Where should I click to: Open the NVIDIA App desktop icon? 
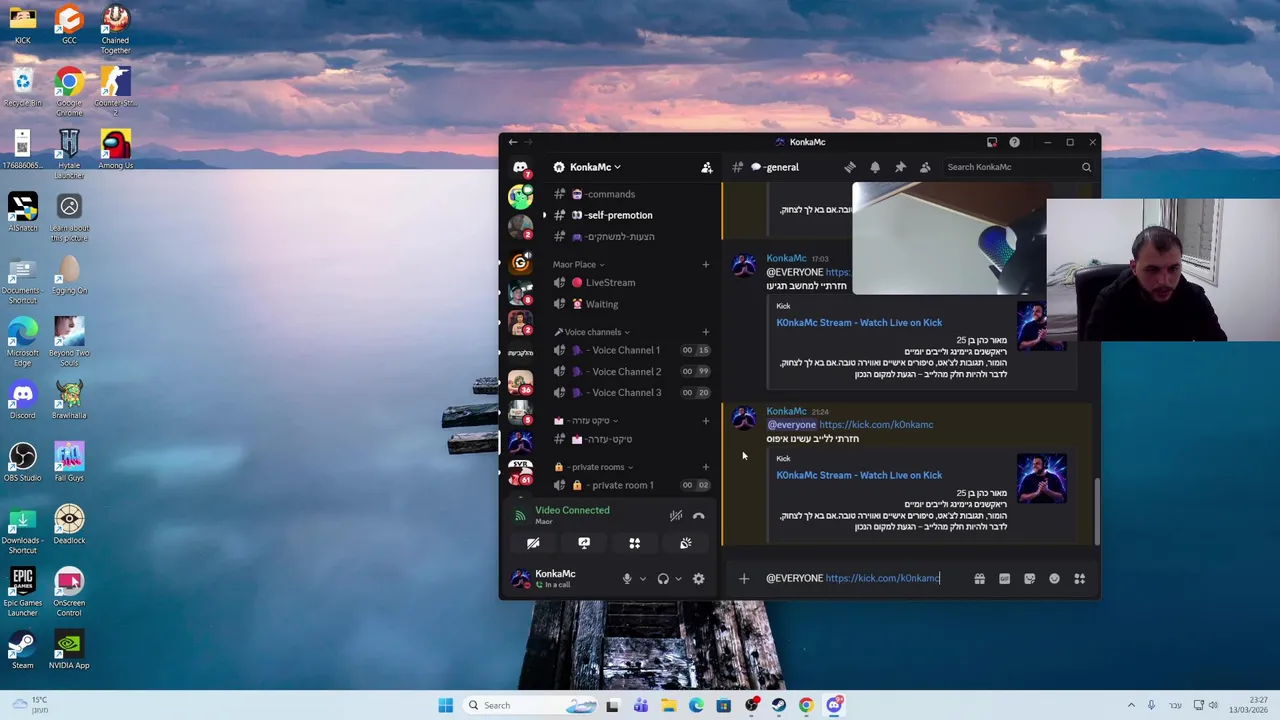pyautogui.click(x=69, y=650)
